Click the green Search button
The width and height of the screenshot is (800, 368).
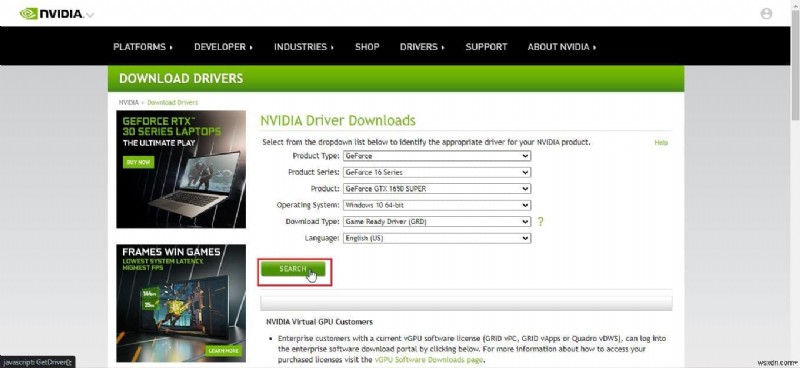pyautogui.click(x=293, y=269)
